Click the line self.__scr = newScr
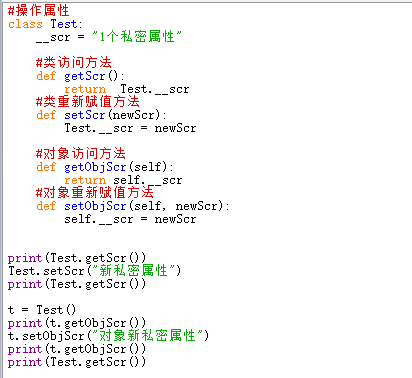Viewport: 412px width, 378px height. pyautogui.click(x=130, y=219)
